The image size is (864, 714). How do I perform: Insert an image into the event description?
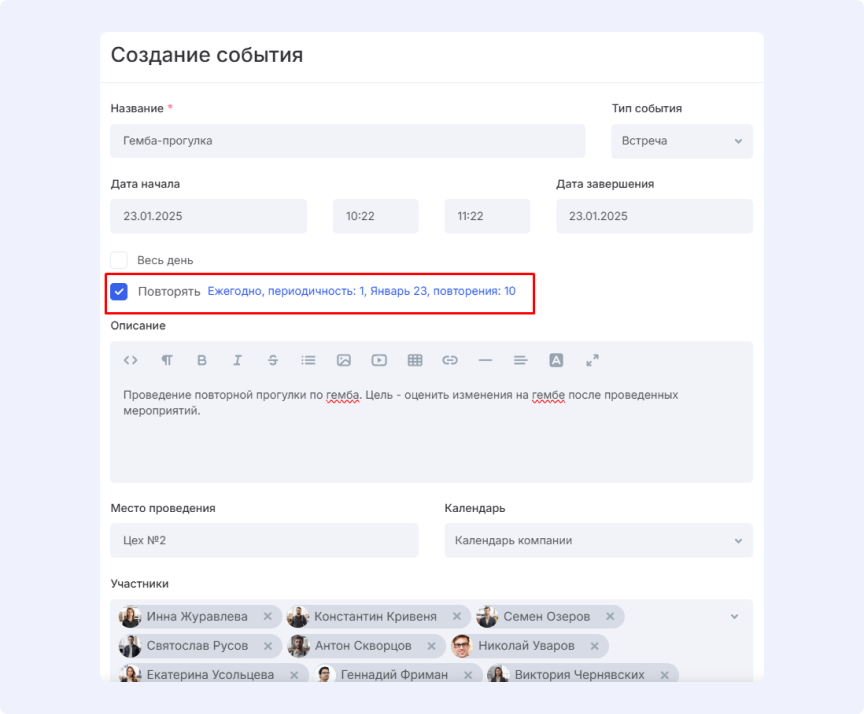point(343,360)
